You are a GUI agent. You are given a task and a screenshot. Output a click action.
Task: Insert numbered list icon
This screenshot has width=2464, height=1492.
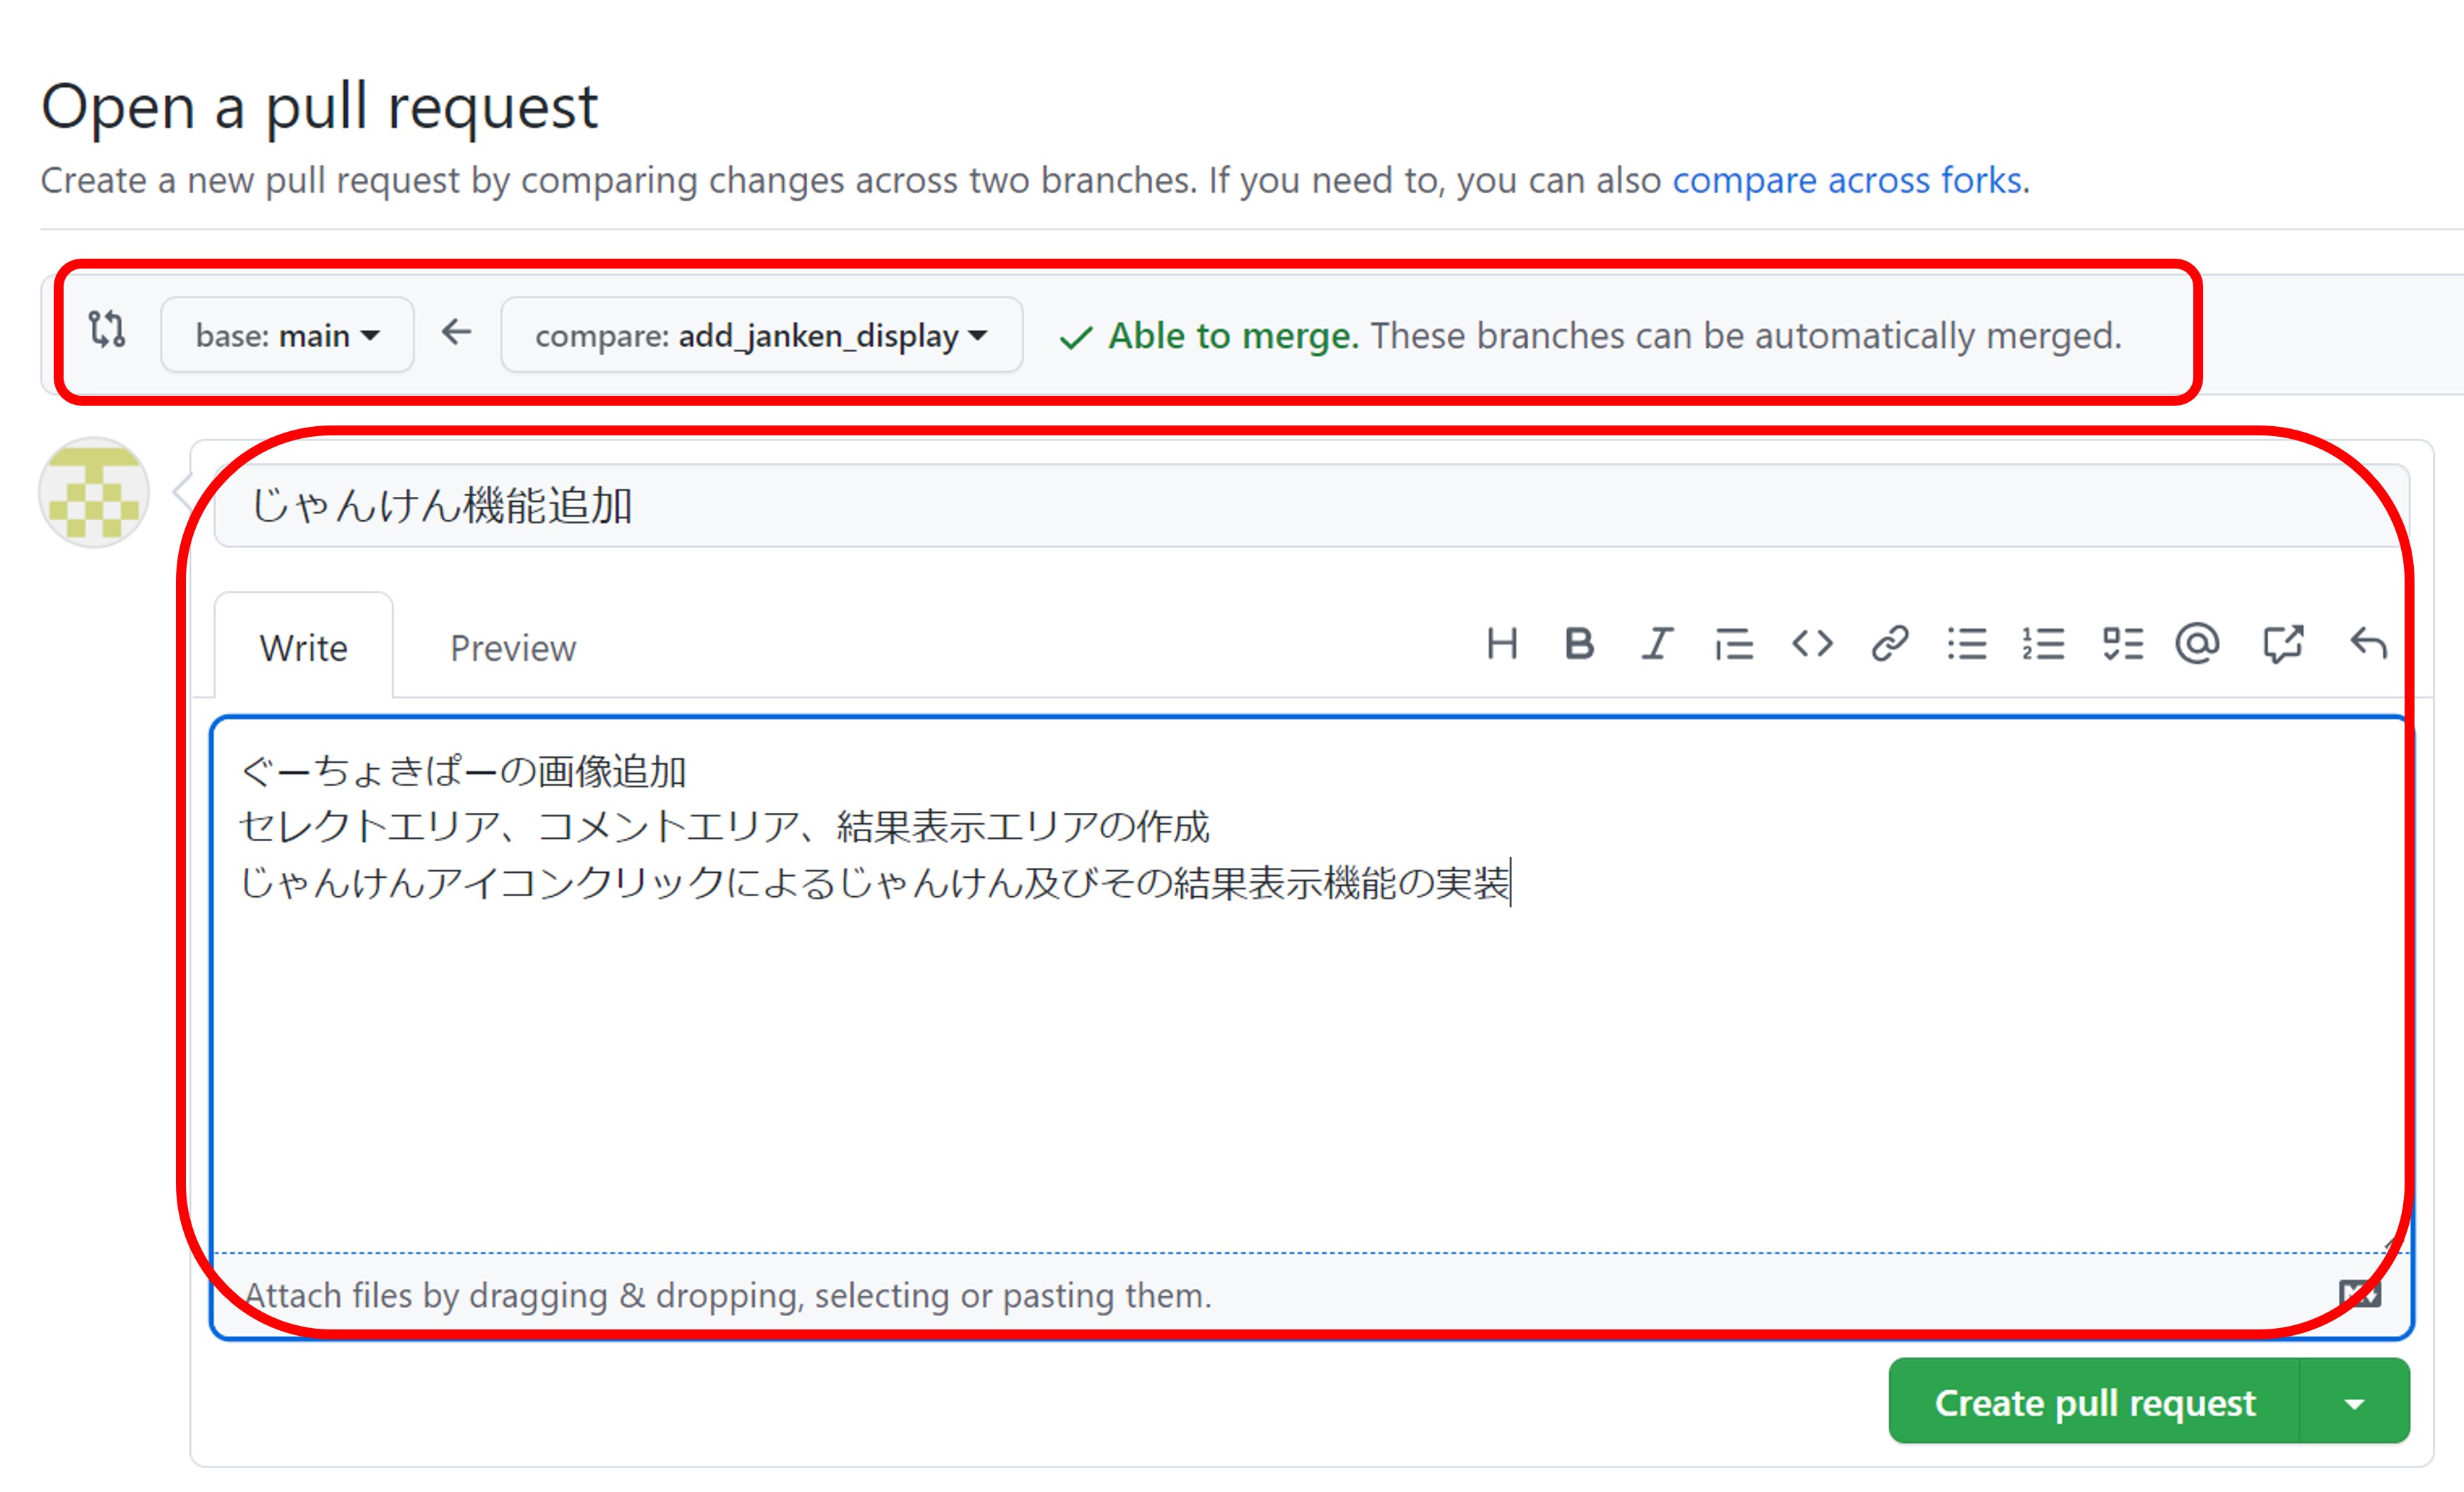pos(2043,644)
